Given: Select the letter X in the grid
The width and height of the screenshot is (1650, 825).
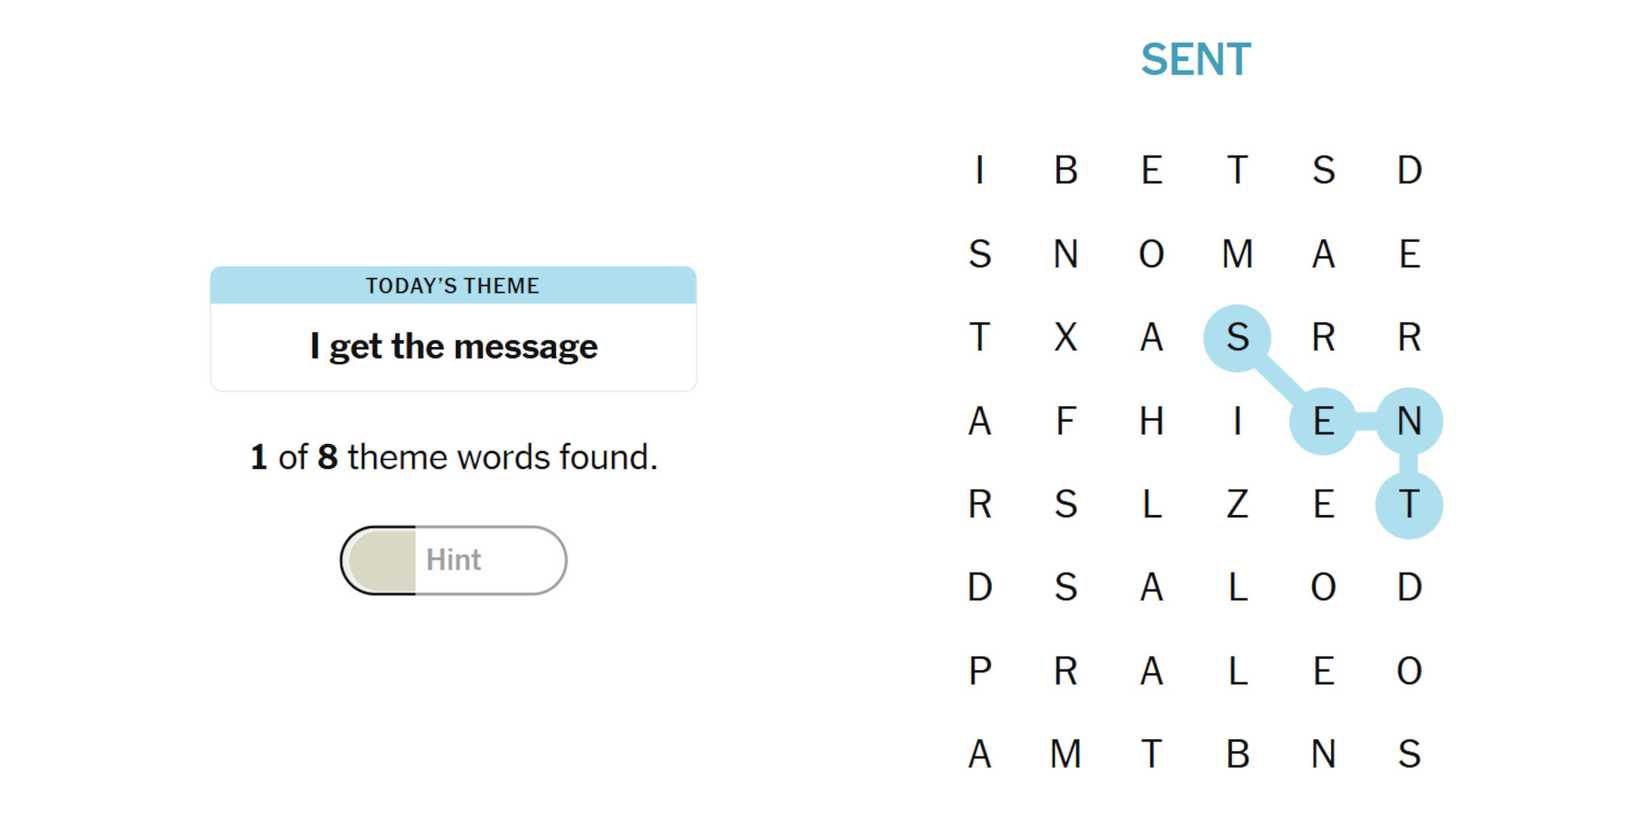Looking at the screenshot, I should point(1066,338).
